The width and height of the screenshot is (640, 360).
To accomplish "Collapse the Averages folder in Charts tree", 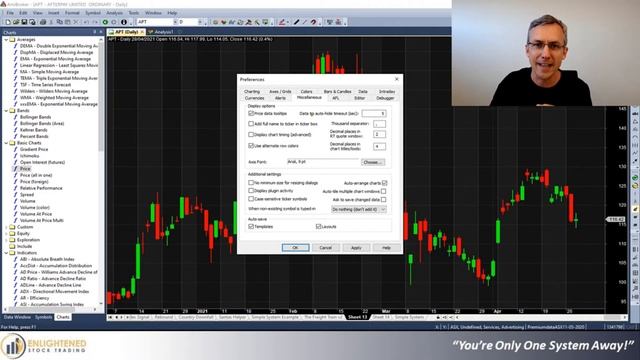I will tap(6, 40).
